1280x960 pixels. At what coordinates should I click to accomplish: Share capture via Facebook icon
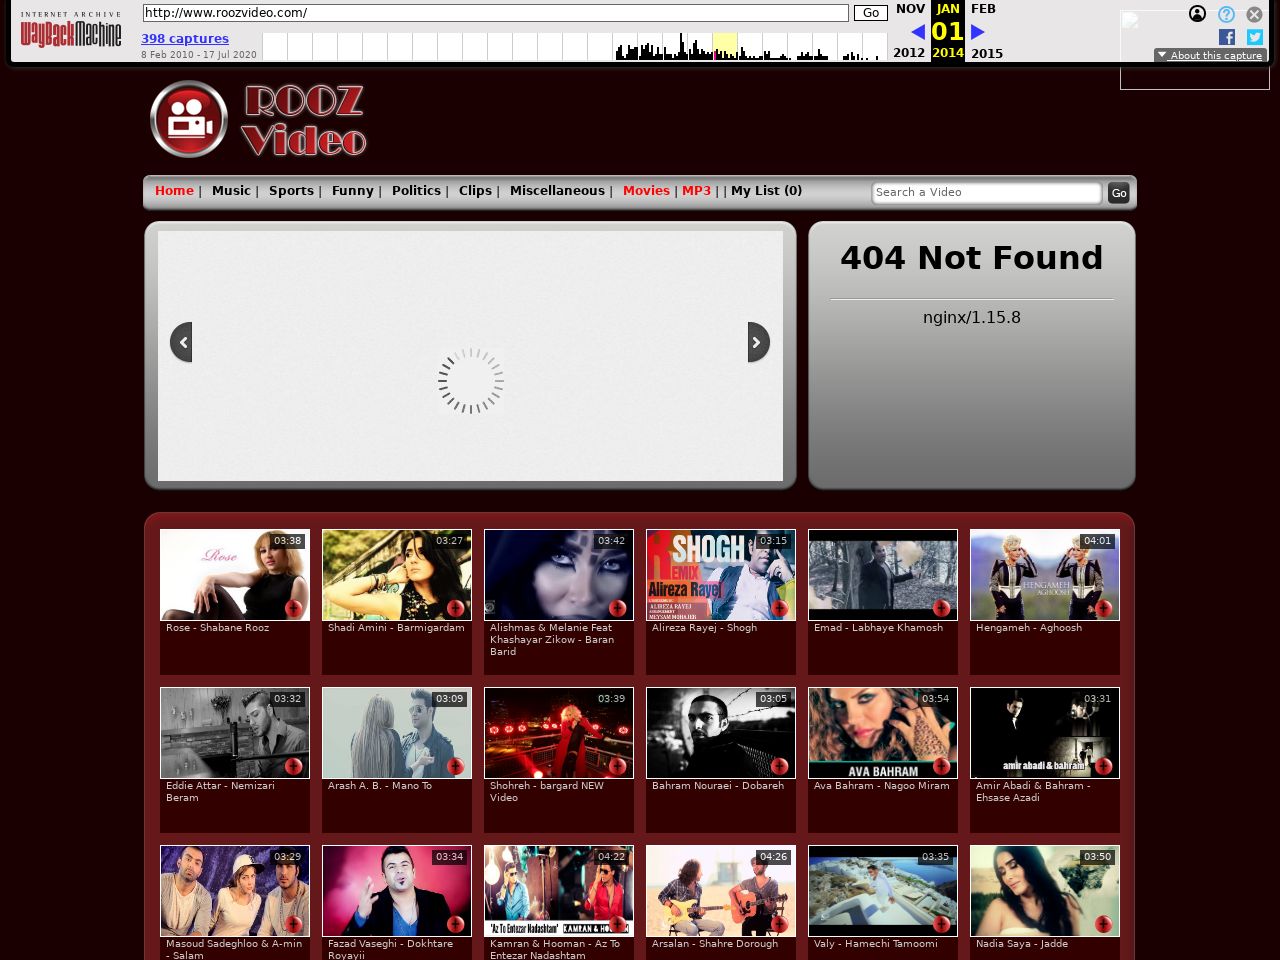pyautogui.click(x=1227, y=37)
